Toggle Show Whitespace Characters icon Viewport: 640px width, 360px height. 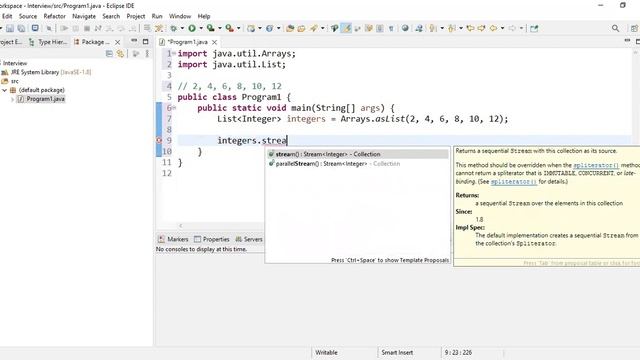pos(391,28)
